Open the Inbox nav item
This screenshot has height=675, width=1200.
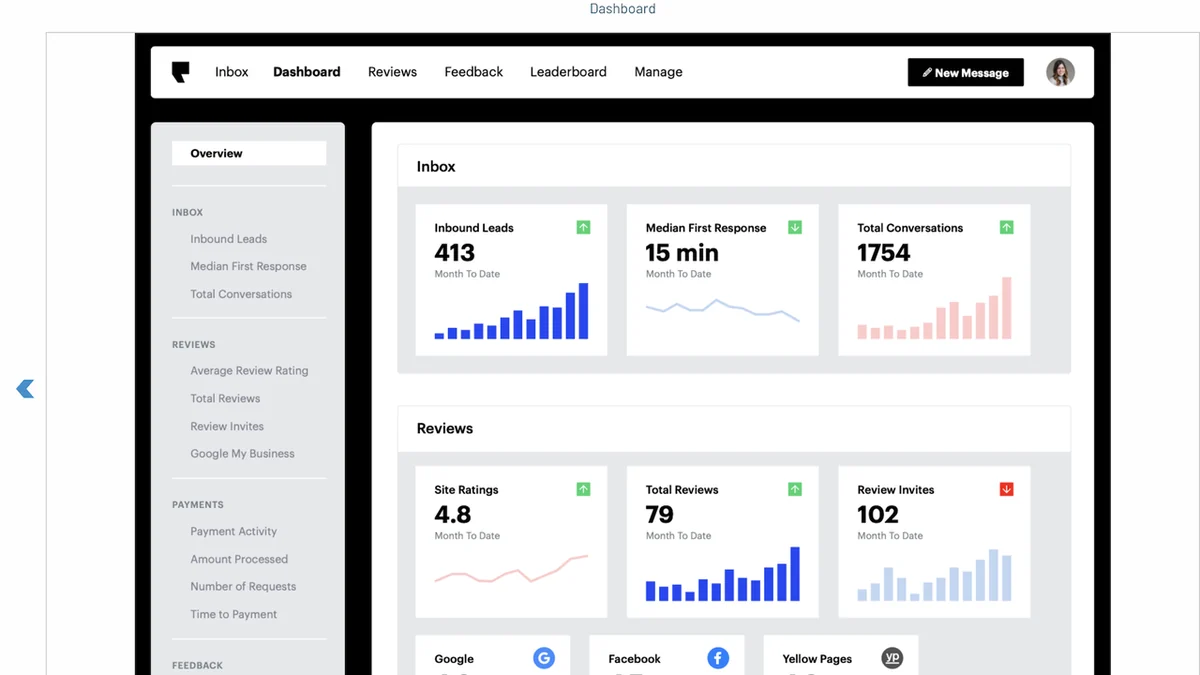(232, 72)
